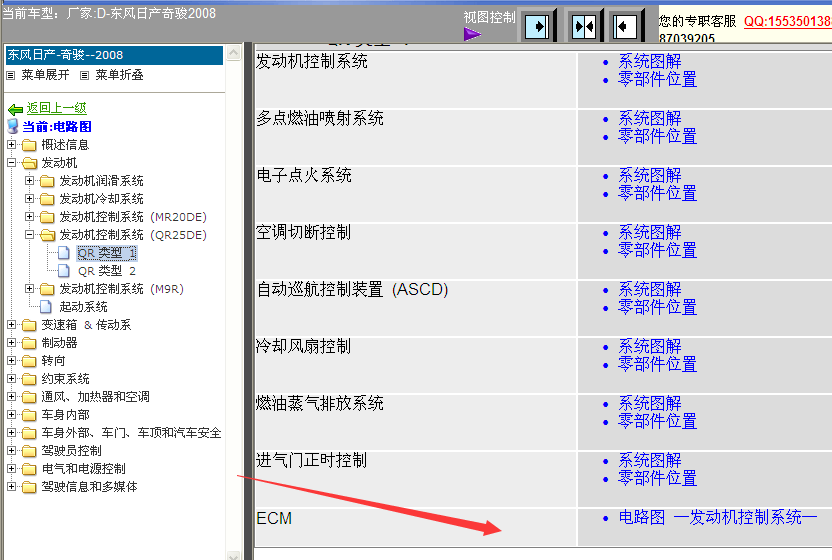Click the first view control arrow button
Viewport: 832px width, 560px height.
tap(537, 26)
